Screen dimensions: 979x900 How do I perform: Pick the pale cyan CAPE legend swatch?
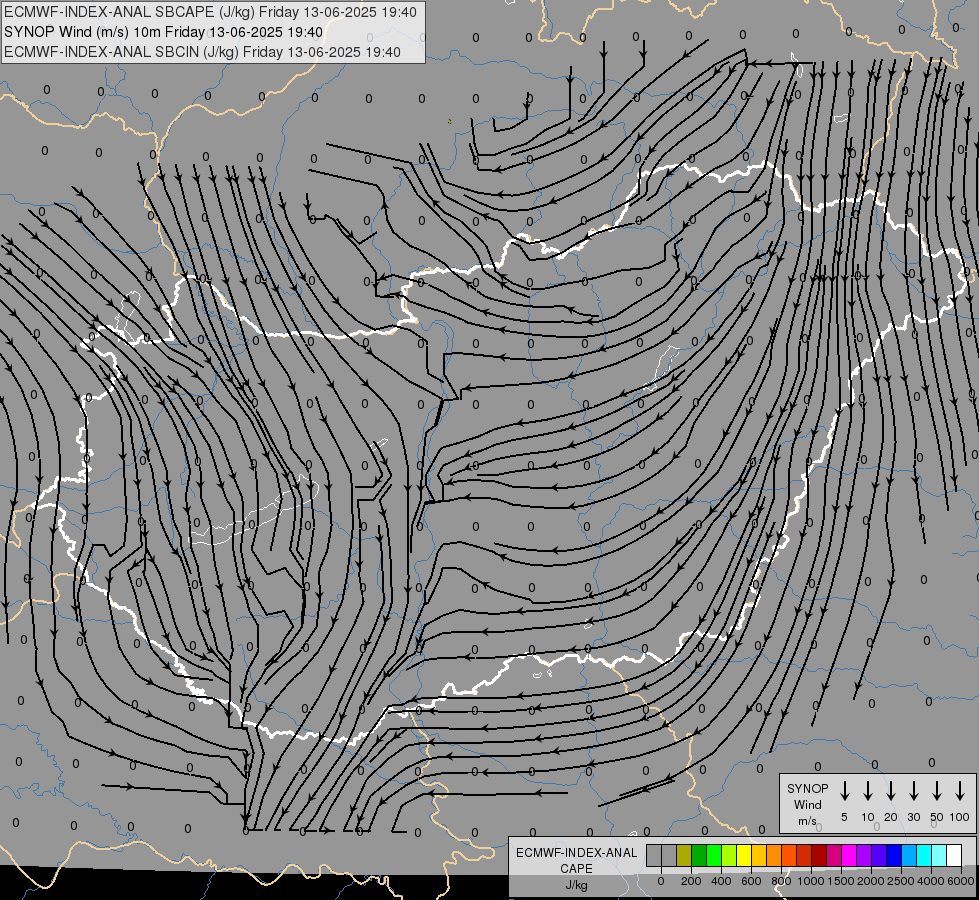[x=938, y=855]
